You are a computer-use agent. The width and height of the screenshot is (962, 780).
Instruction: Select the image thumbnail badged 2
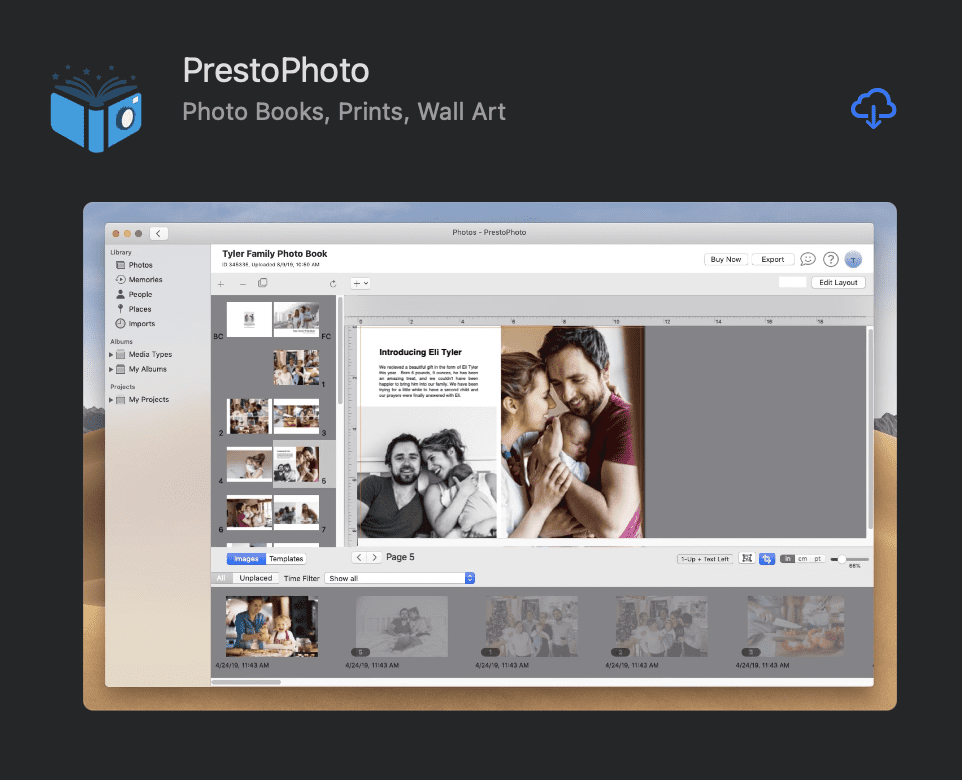(x=661, y=626)
